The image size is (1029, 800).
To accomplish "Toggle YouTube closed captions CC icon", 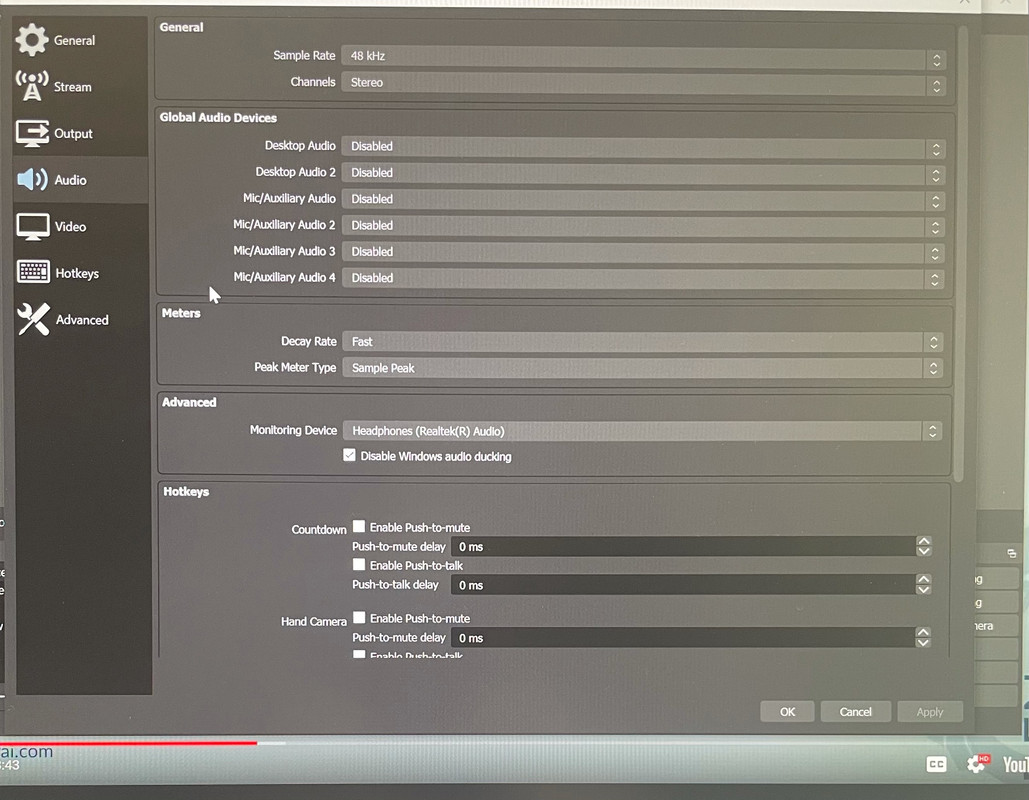I will (x=936, y=765).
